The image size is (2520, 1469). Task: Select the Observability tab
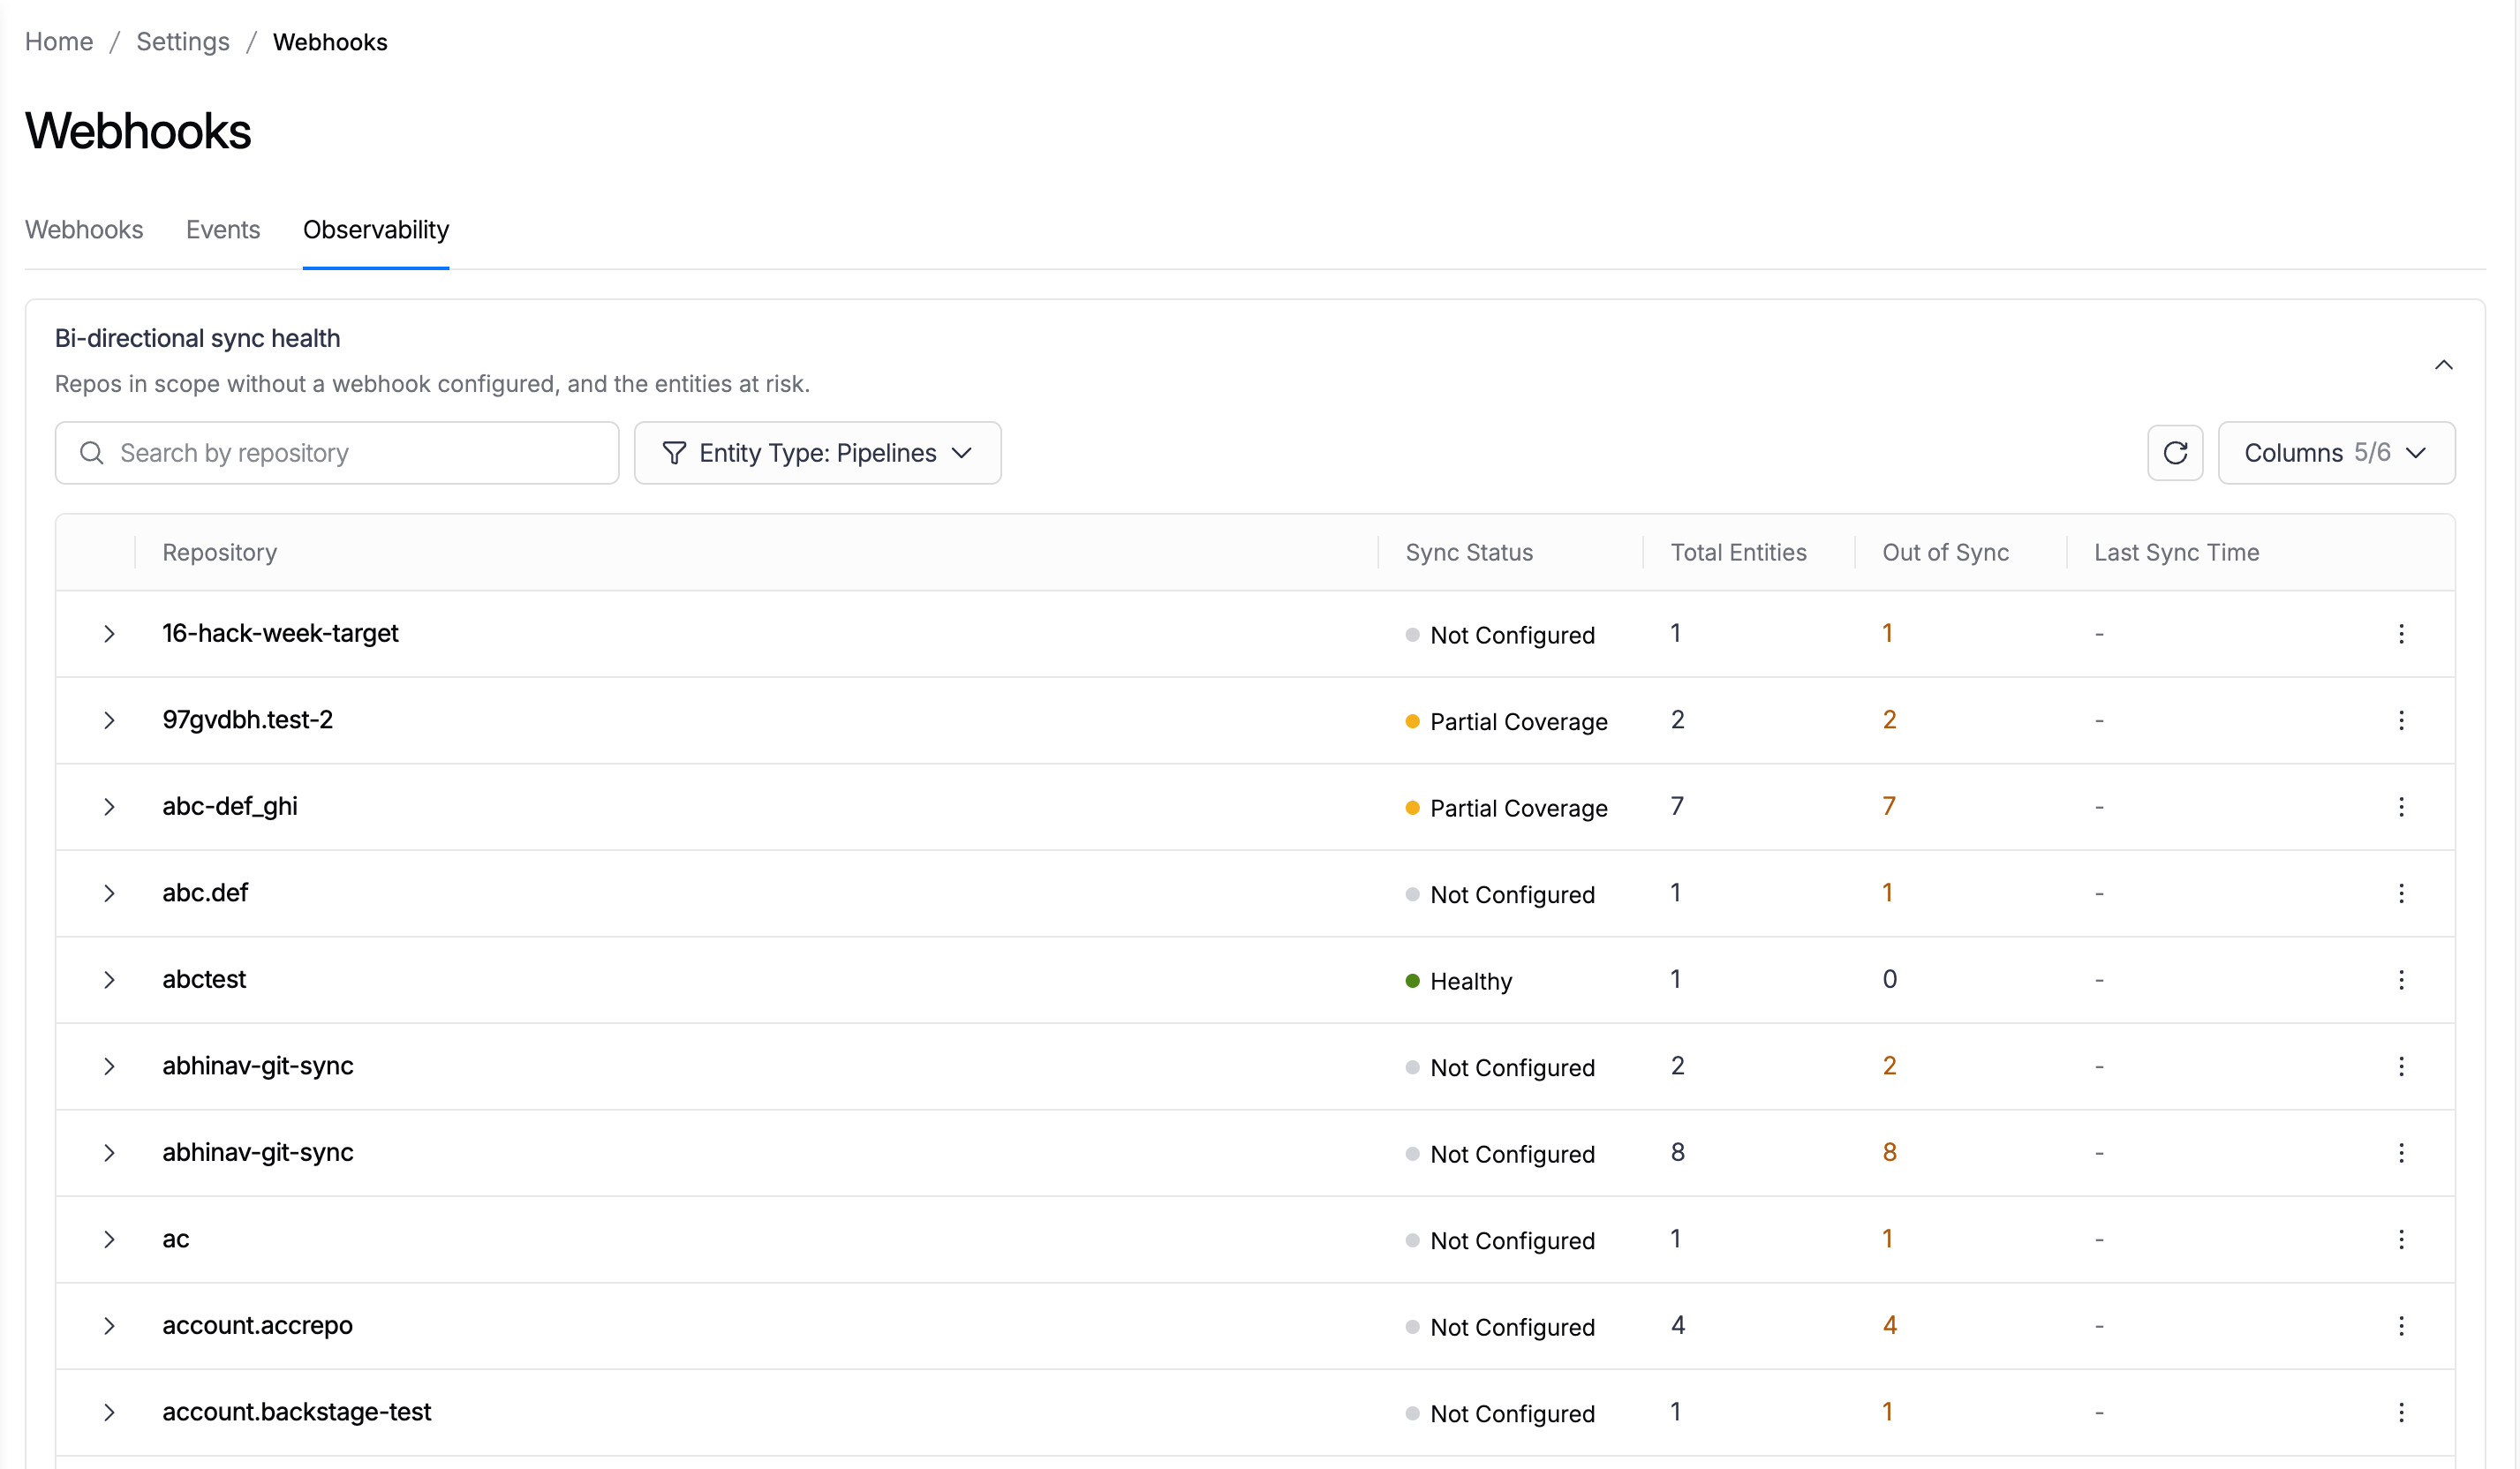coord(376,230)
